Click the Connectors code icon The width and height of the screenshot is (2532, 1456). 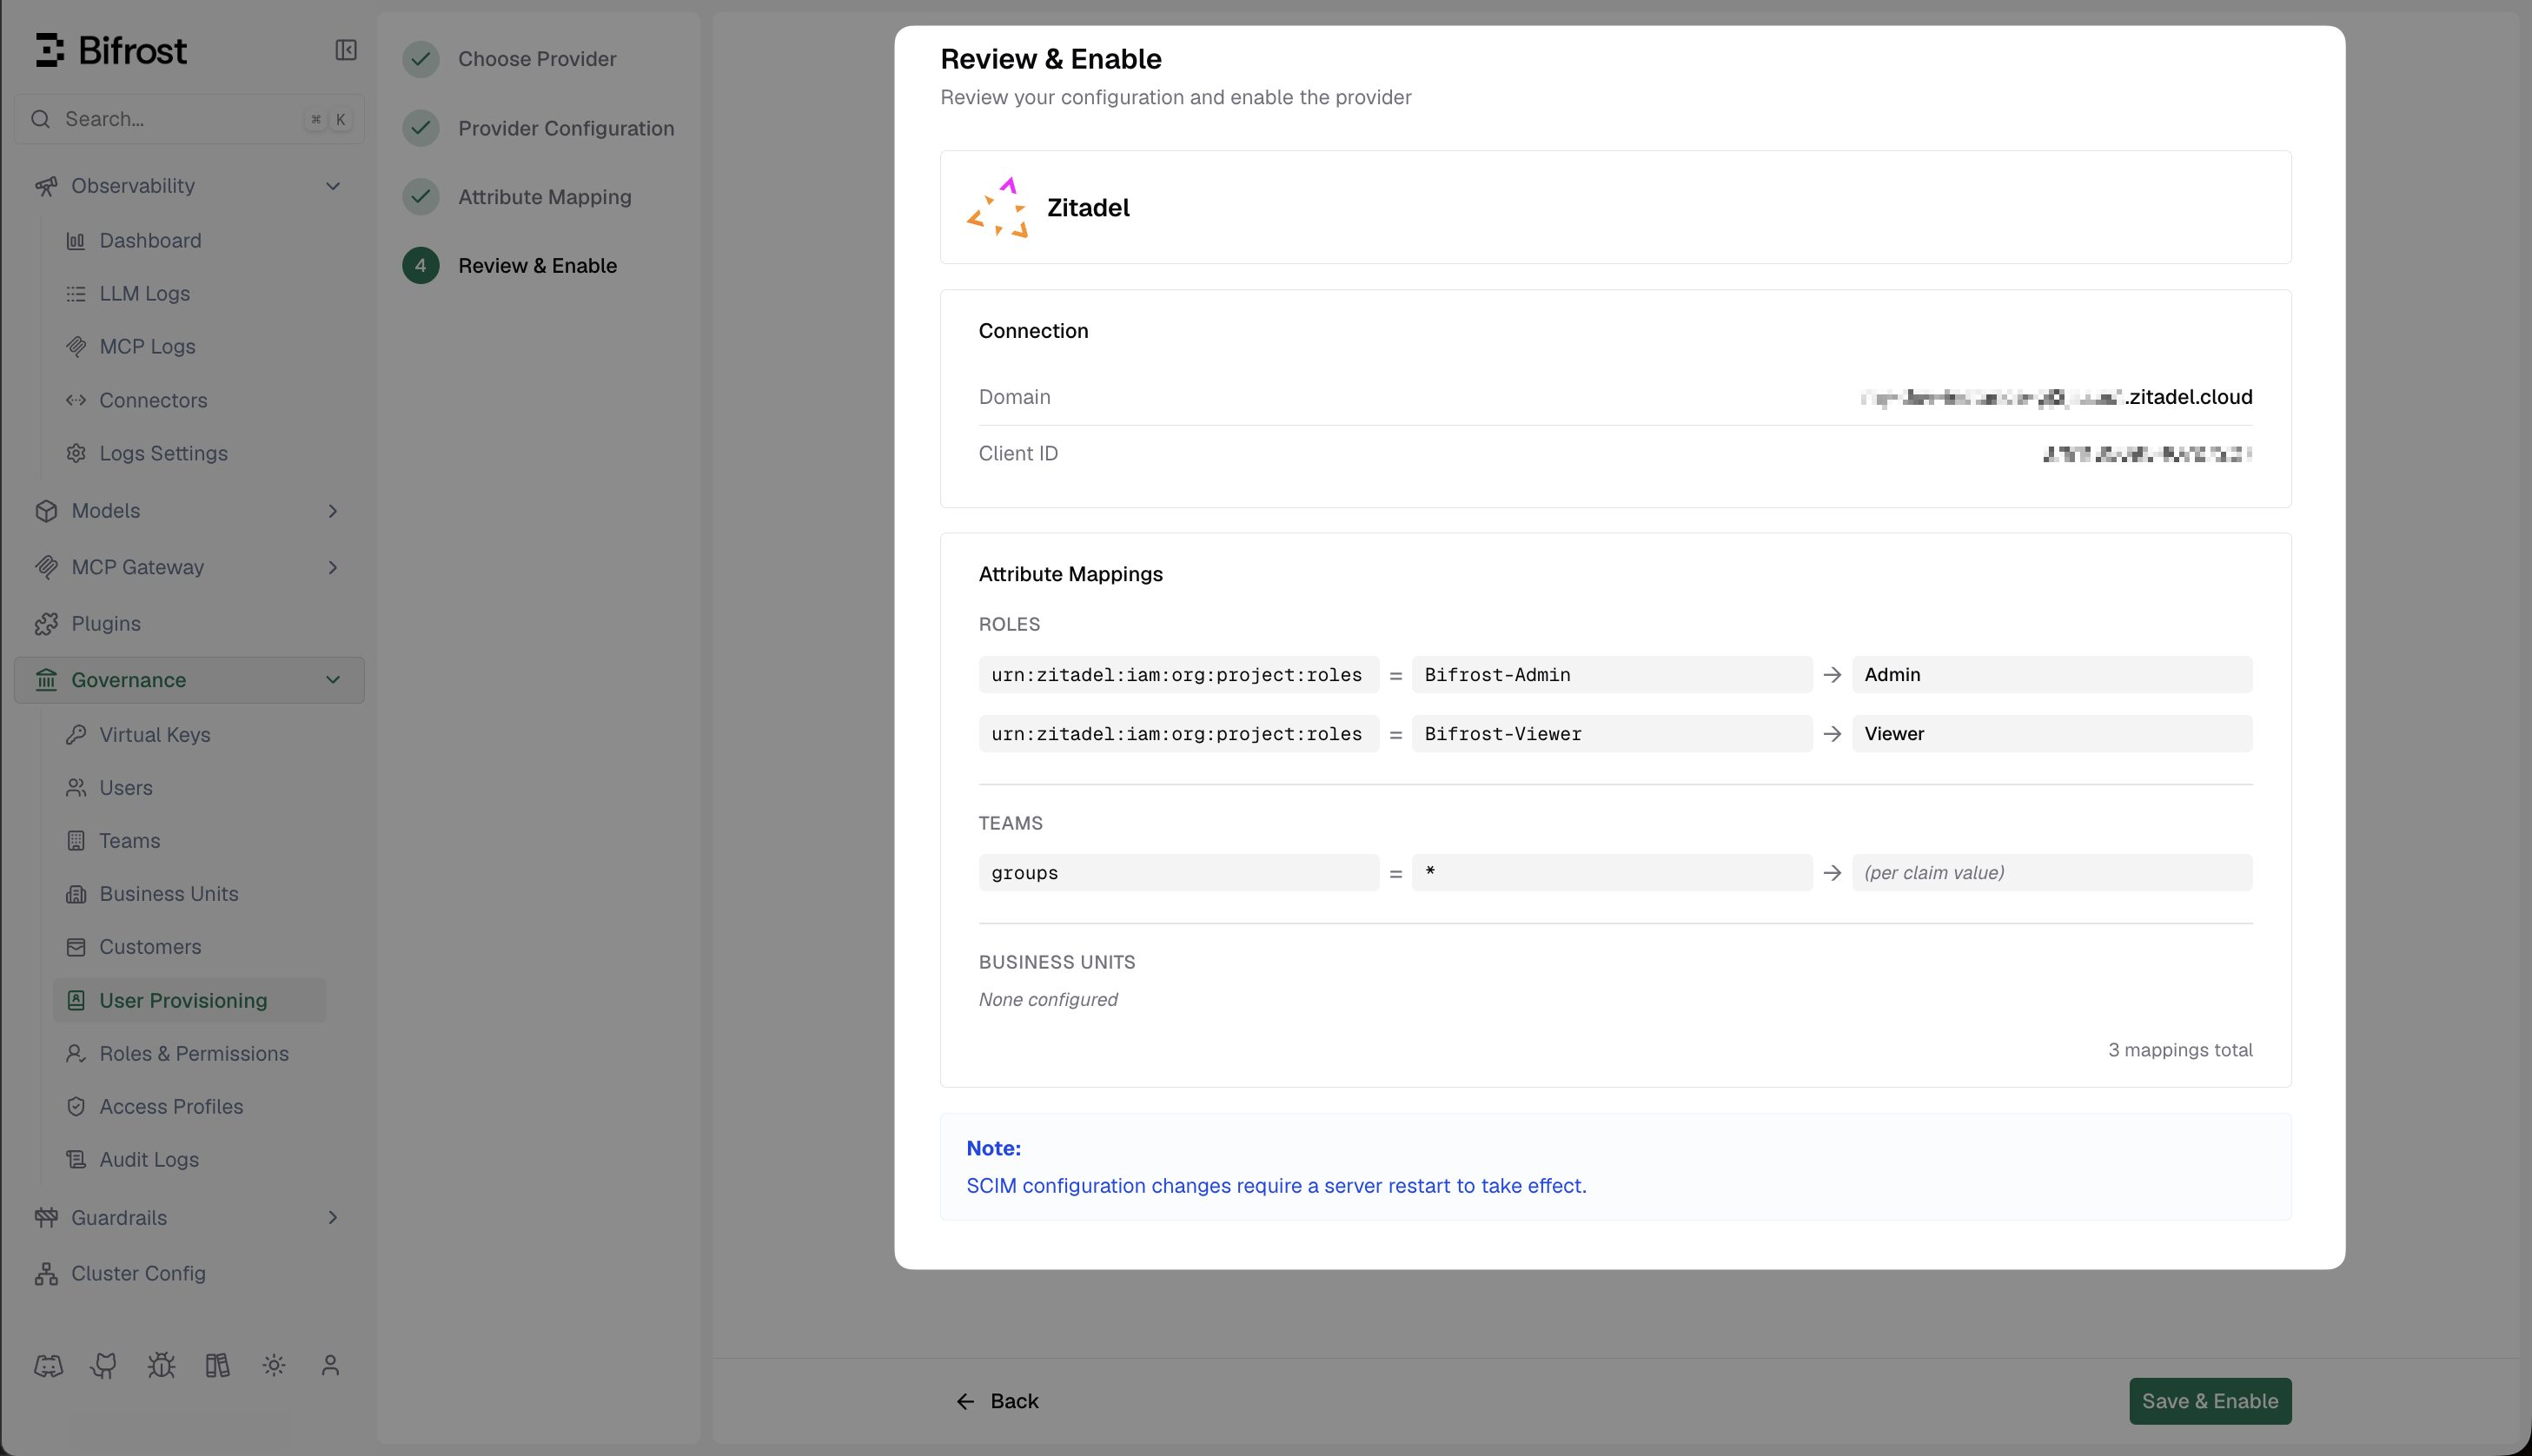click(x=76, y=400)
